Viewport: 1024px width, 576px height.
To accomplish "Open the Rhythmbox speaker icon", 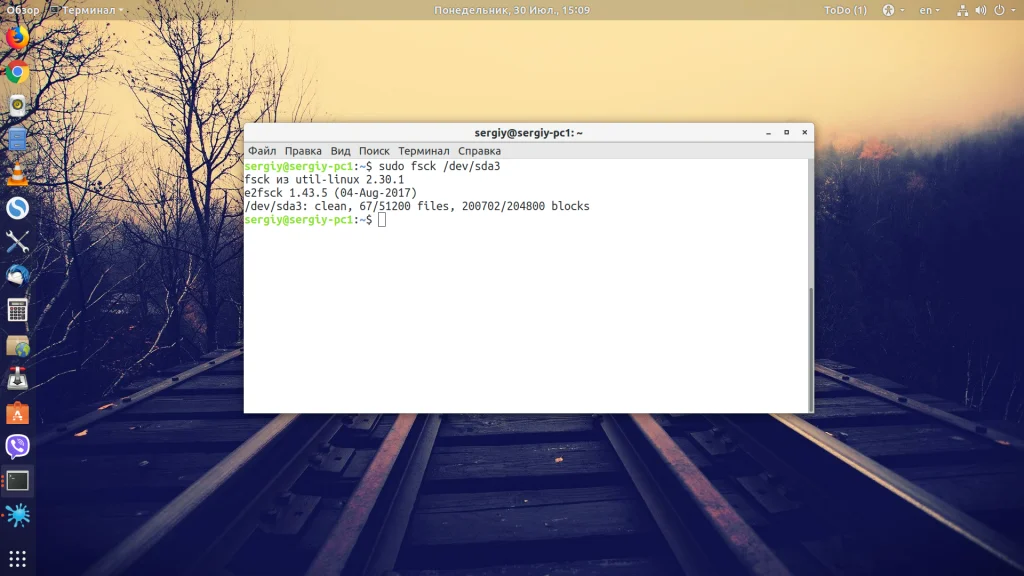I will (x=18, y=106).
